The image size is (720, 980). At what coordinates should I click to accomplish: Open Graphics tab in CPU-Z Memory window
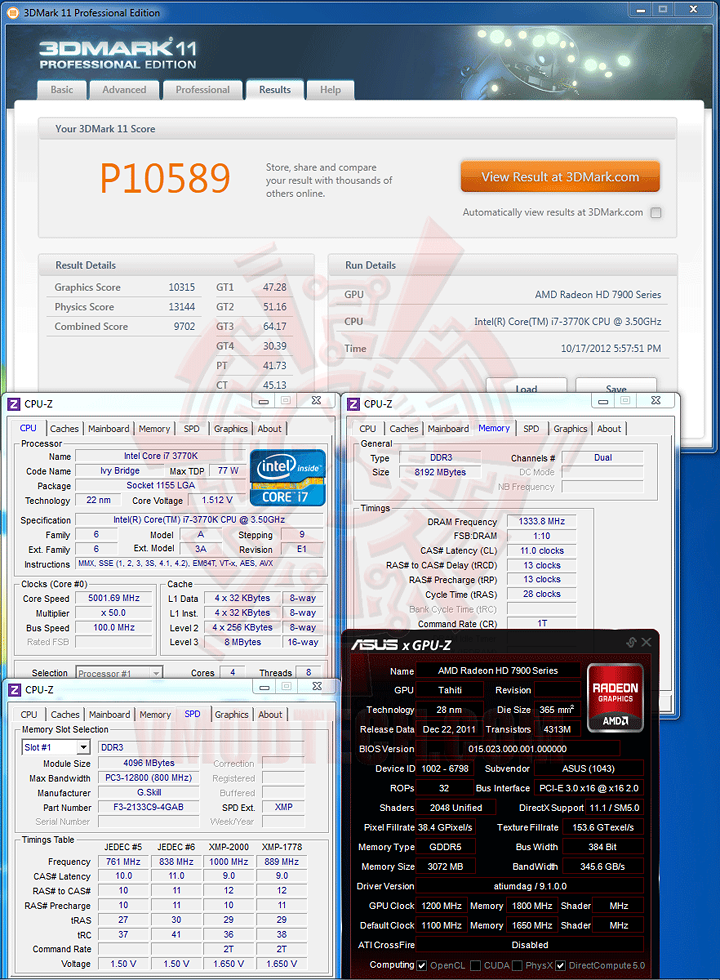click(570, 429)
